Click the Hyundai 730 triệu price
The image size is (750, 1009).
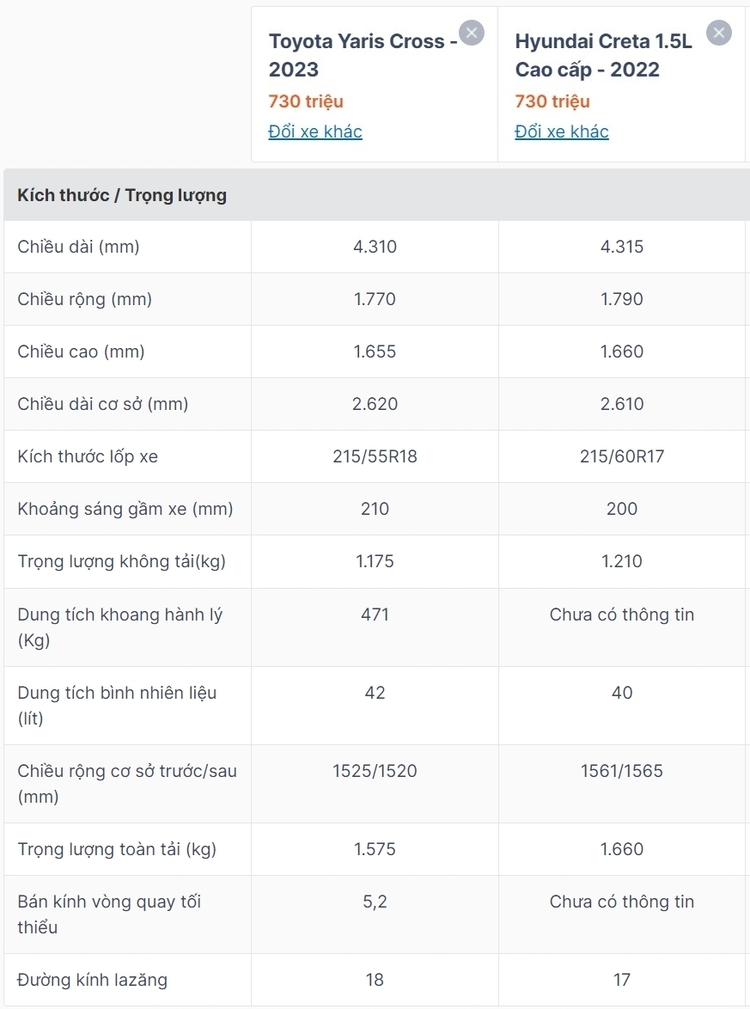(x=553, y=101)
